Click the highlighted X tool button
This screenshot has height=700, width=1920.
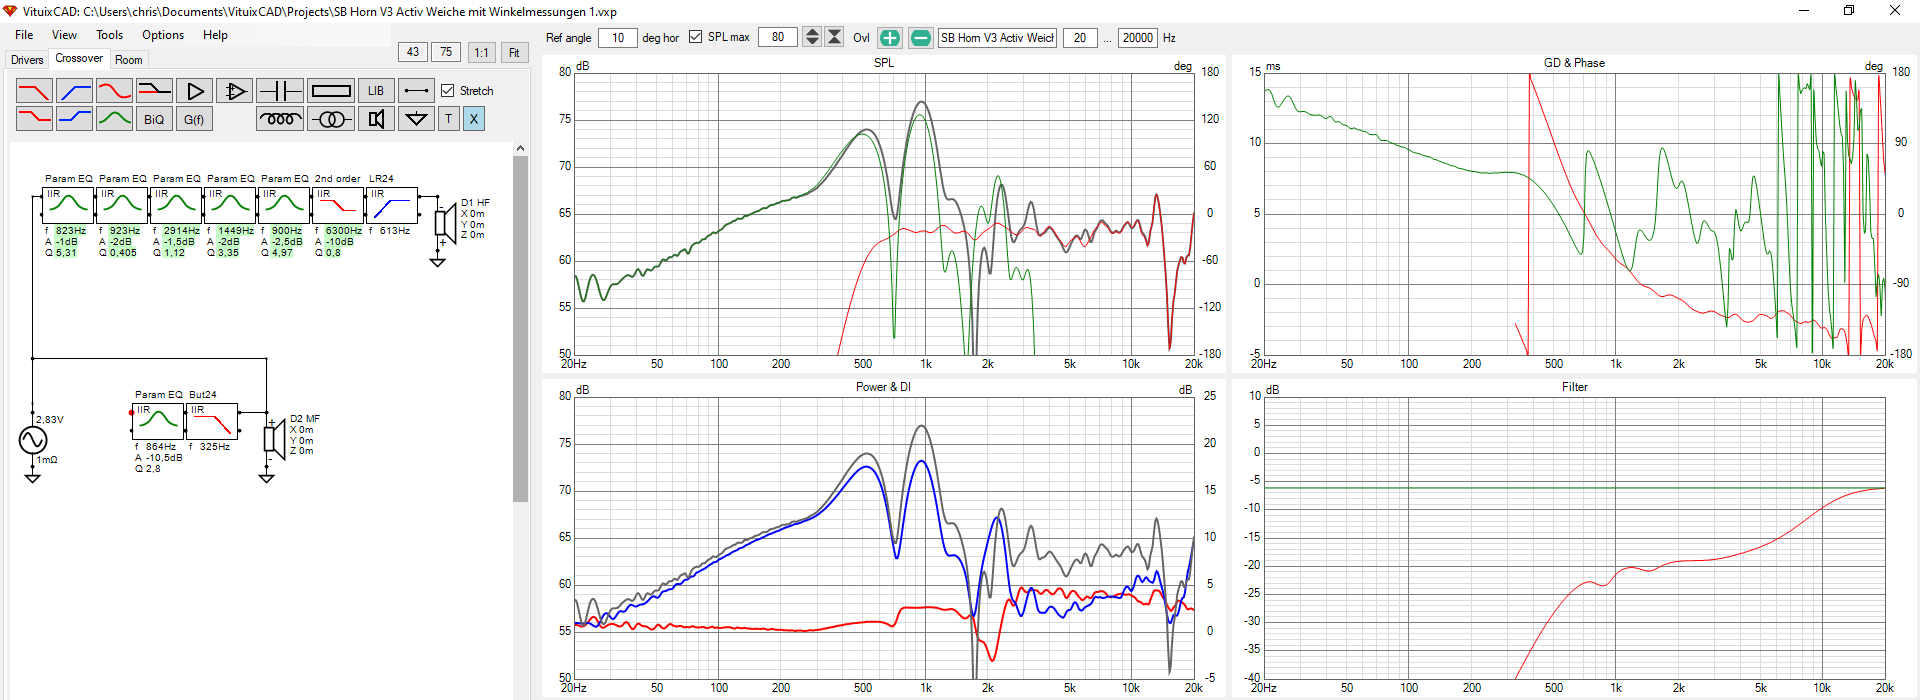coord(474,119)
